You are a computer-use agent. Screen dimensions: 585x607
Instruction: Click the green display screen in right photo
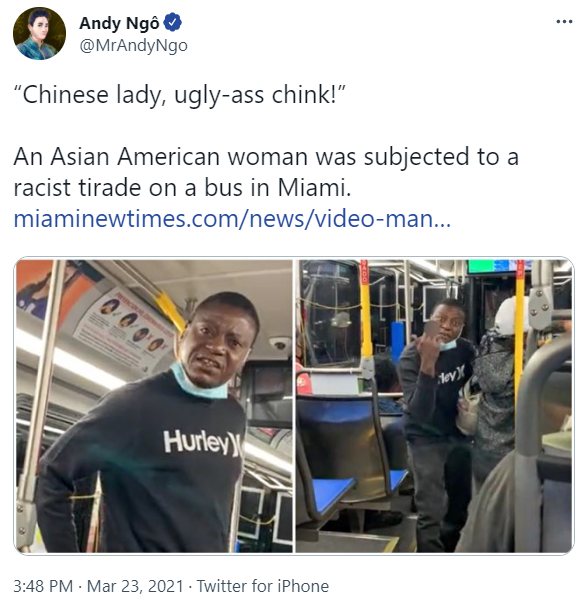490,266
